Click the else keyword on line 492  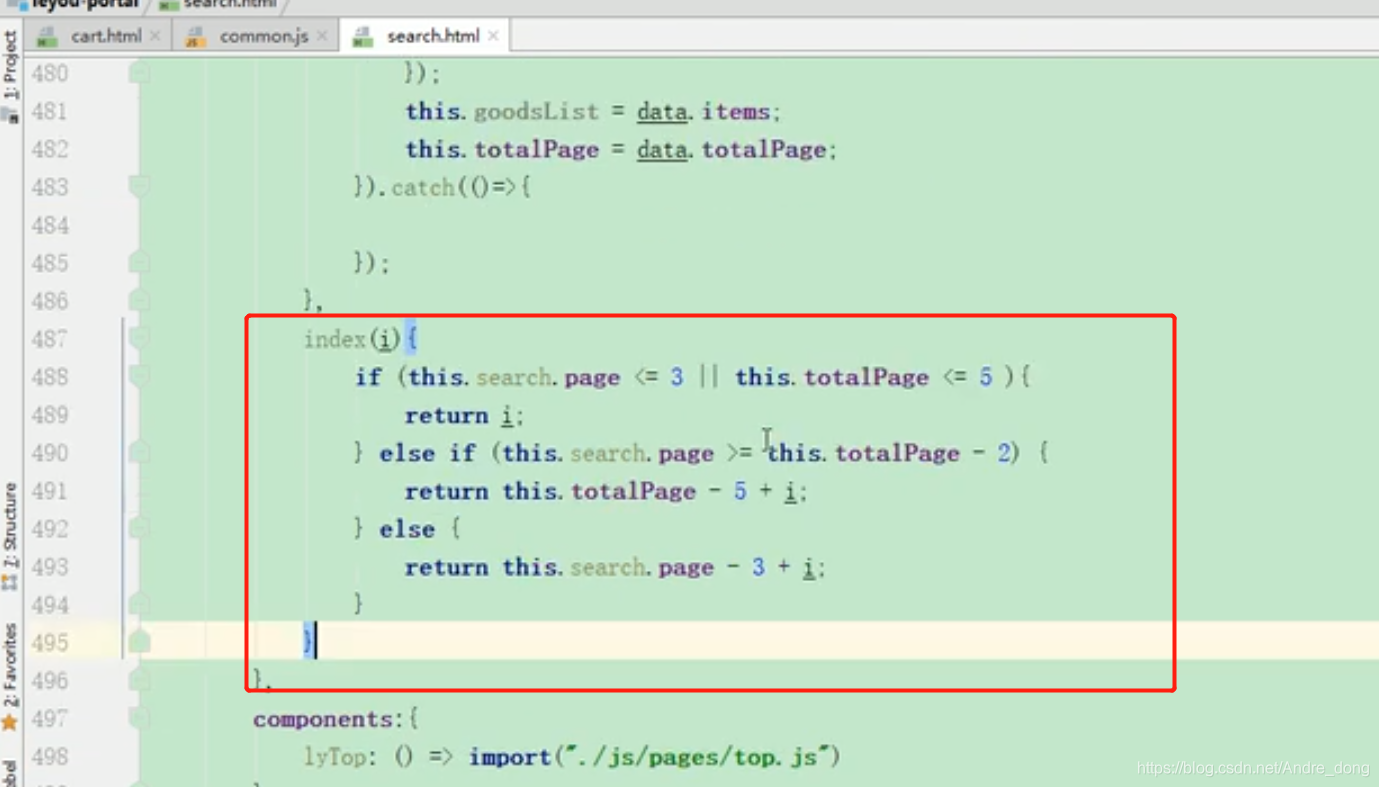click(407, 529)
